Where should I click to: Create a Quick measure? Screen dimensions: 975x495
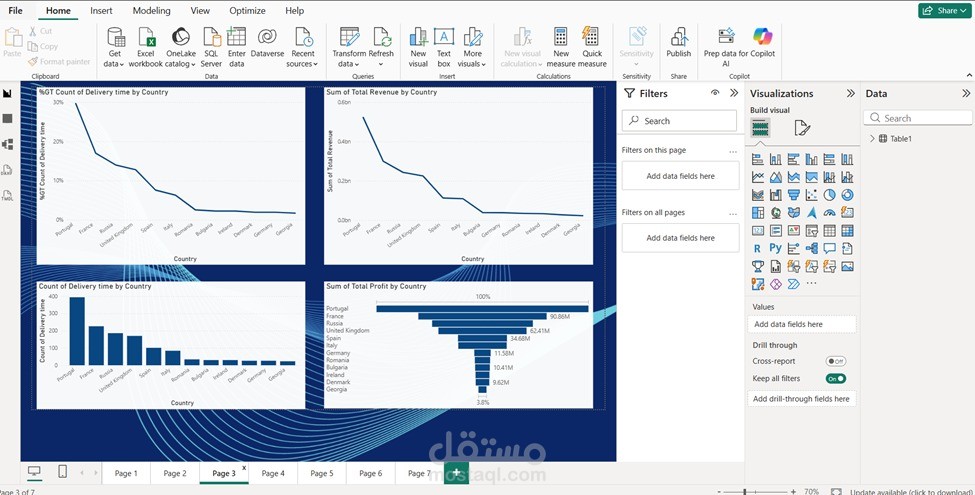[592, 47]
